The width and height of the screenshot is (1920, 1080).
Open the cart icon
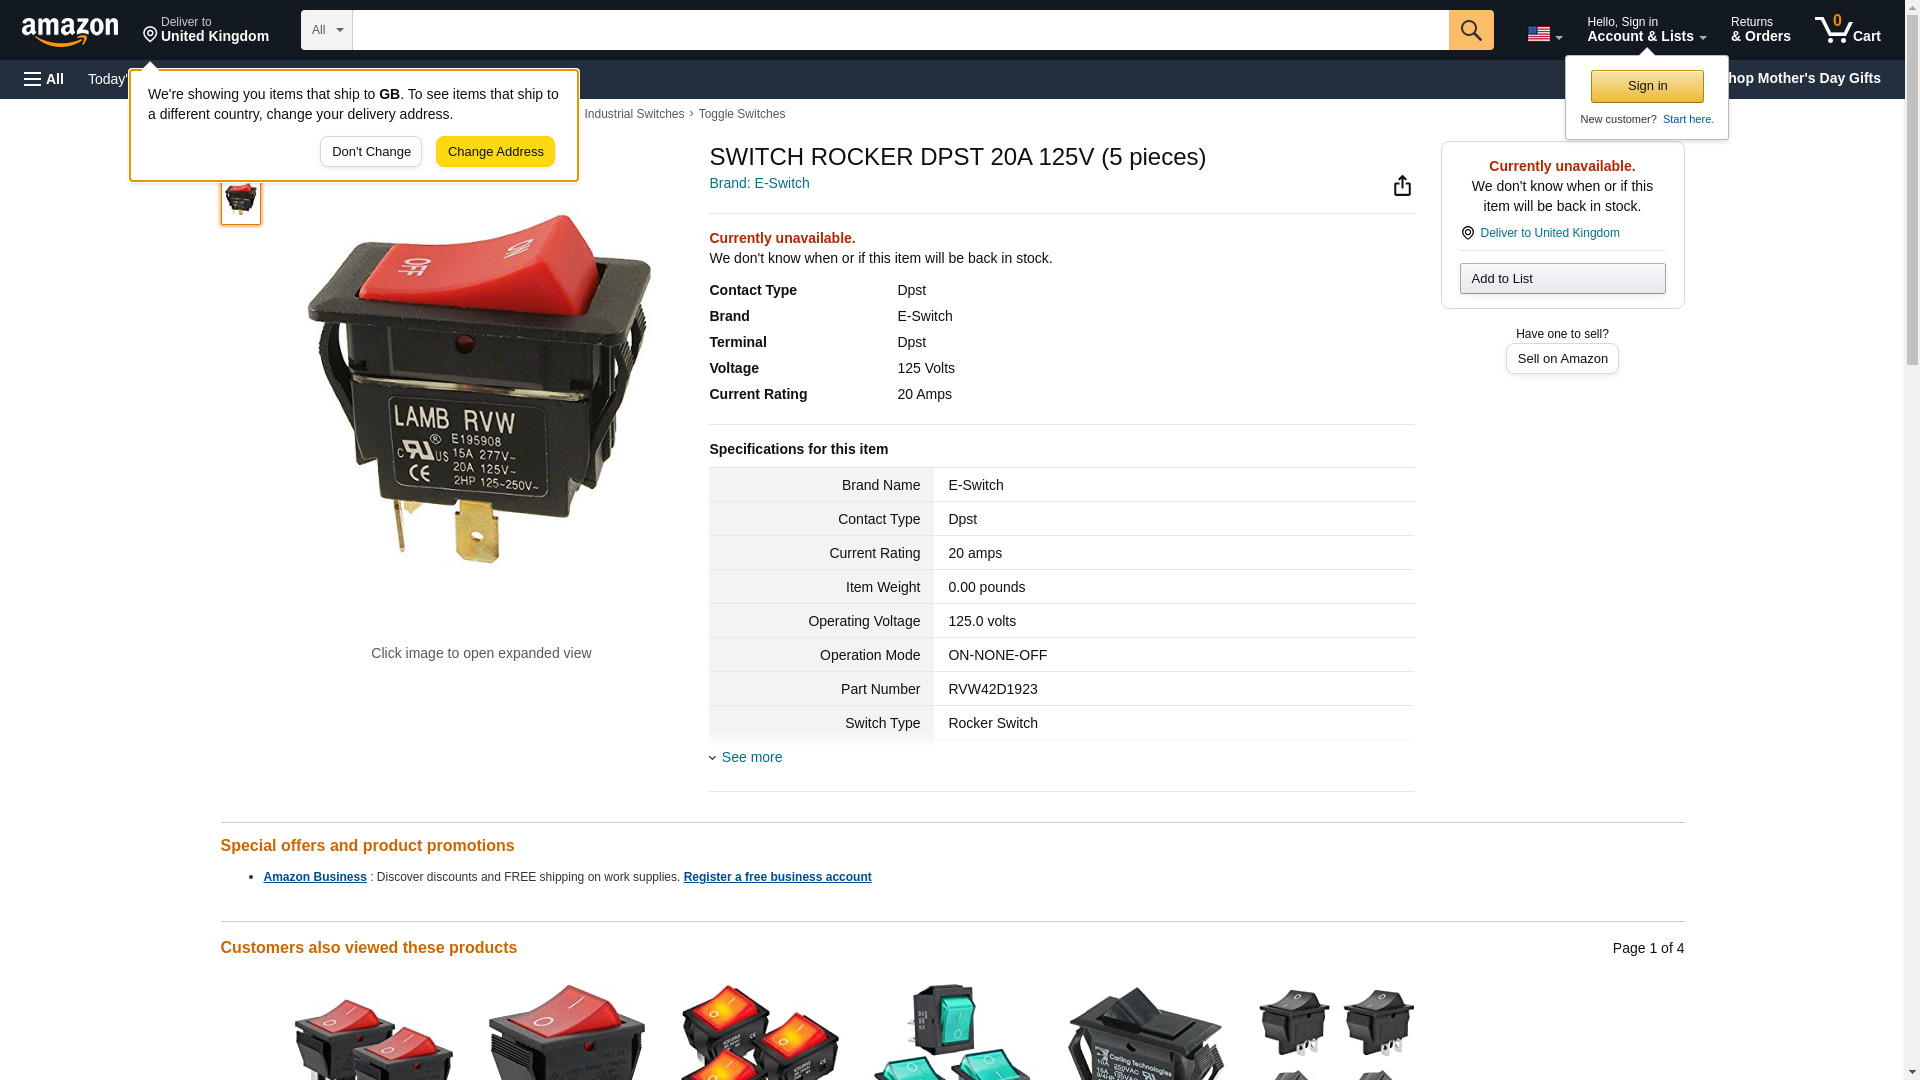(x=1847, y=30)
